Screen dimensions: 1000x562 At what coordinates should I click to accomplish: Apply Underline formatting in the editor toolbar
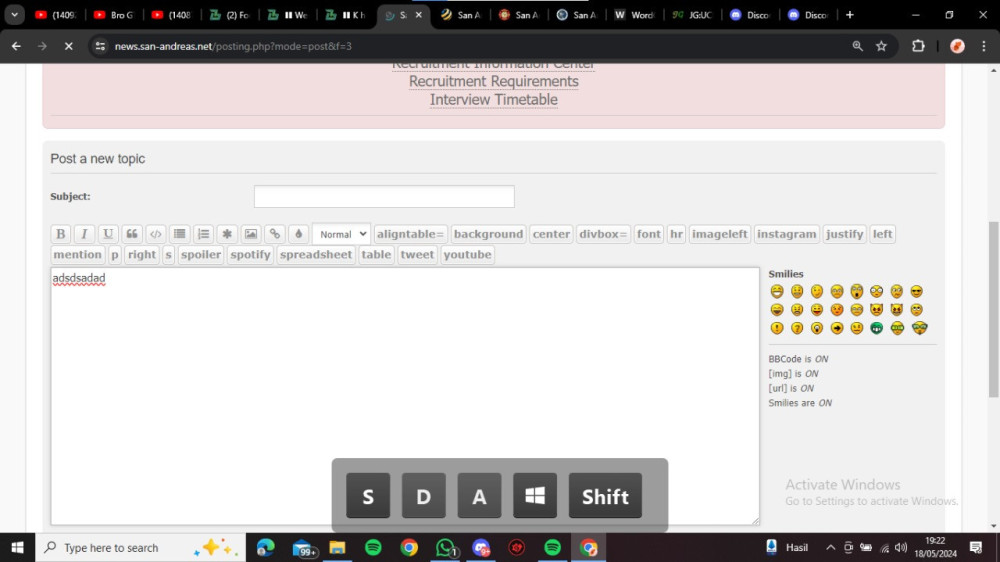(108, 234)
